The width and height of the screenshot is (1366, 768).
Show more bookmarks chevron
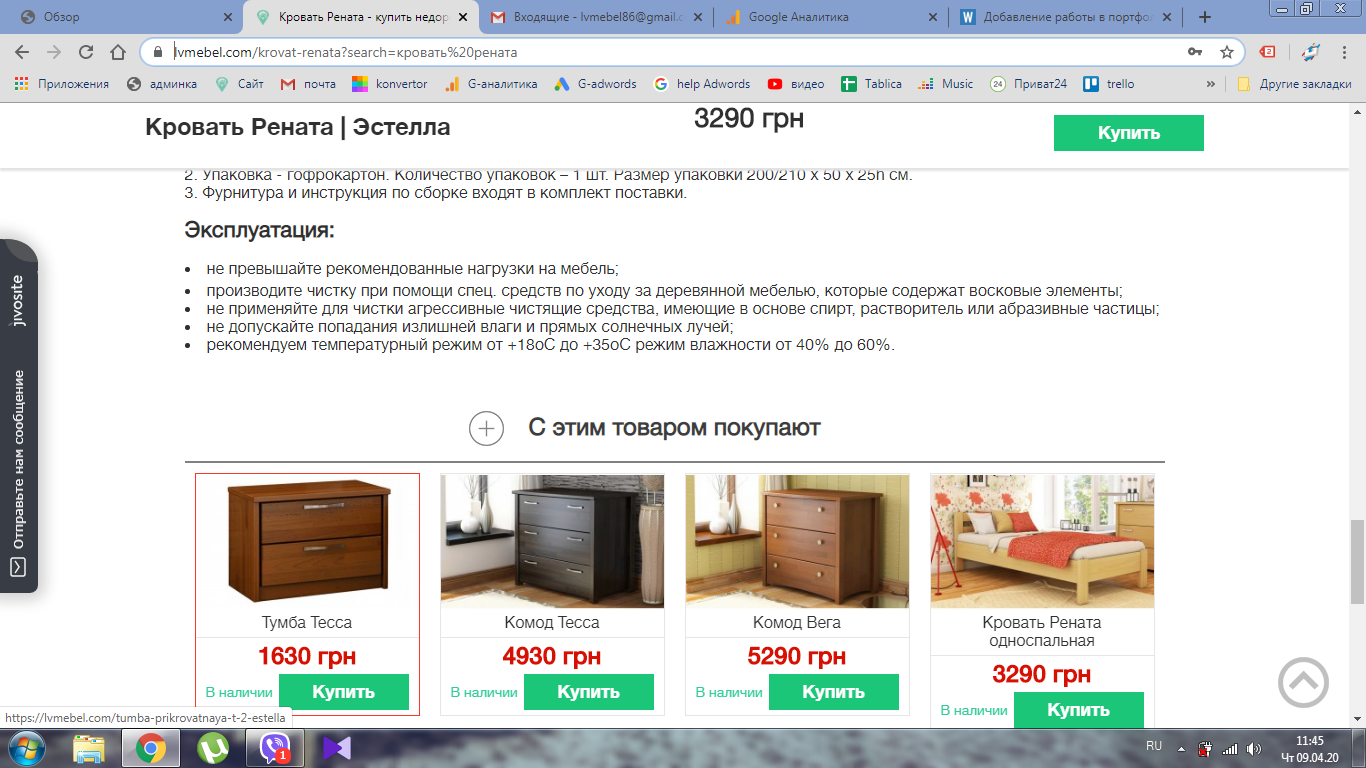[1211, 84]
